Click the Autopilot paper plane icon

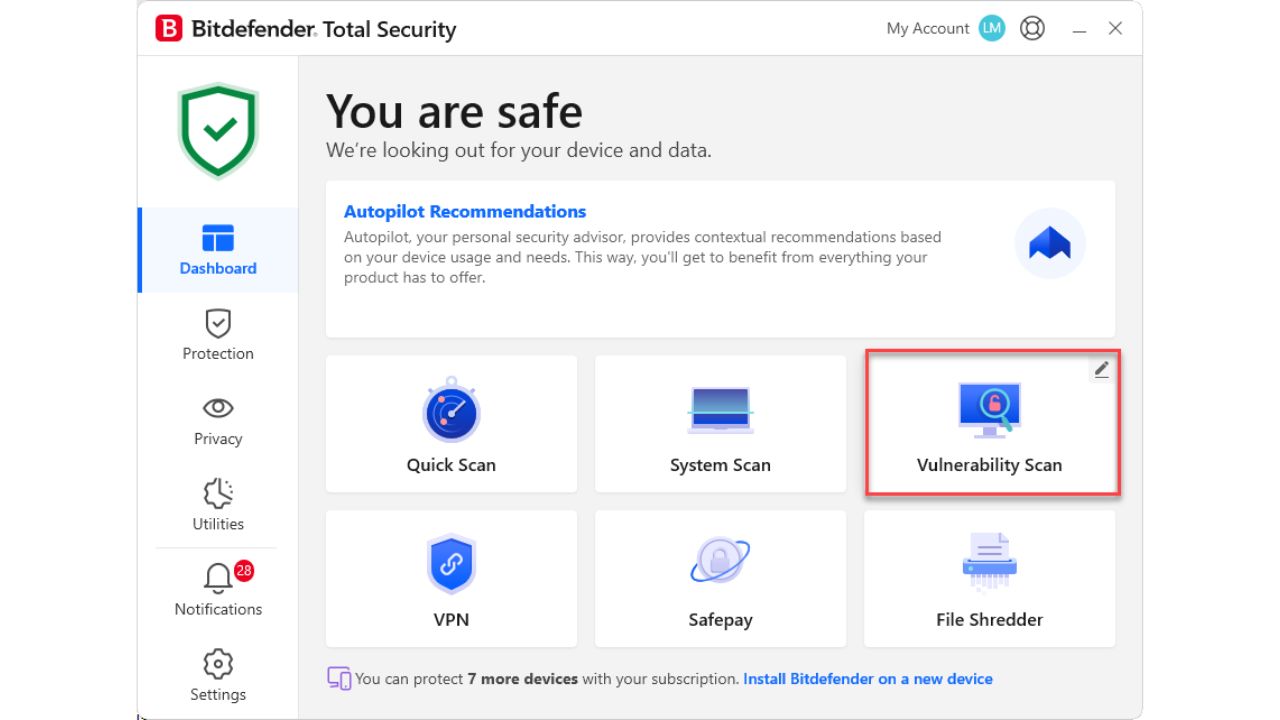coord(1049,242)
